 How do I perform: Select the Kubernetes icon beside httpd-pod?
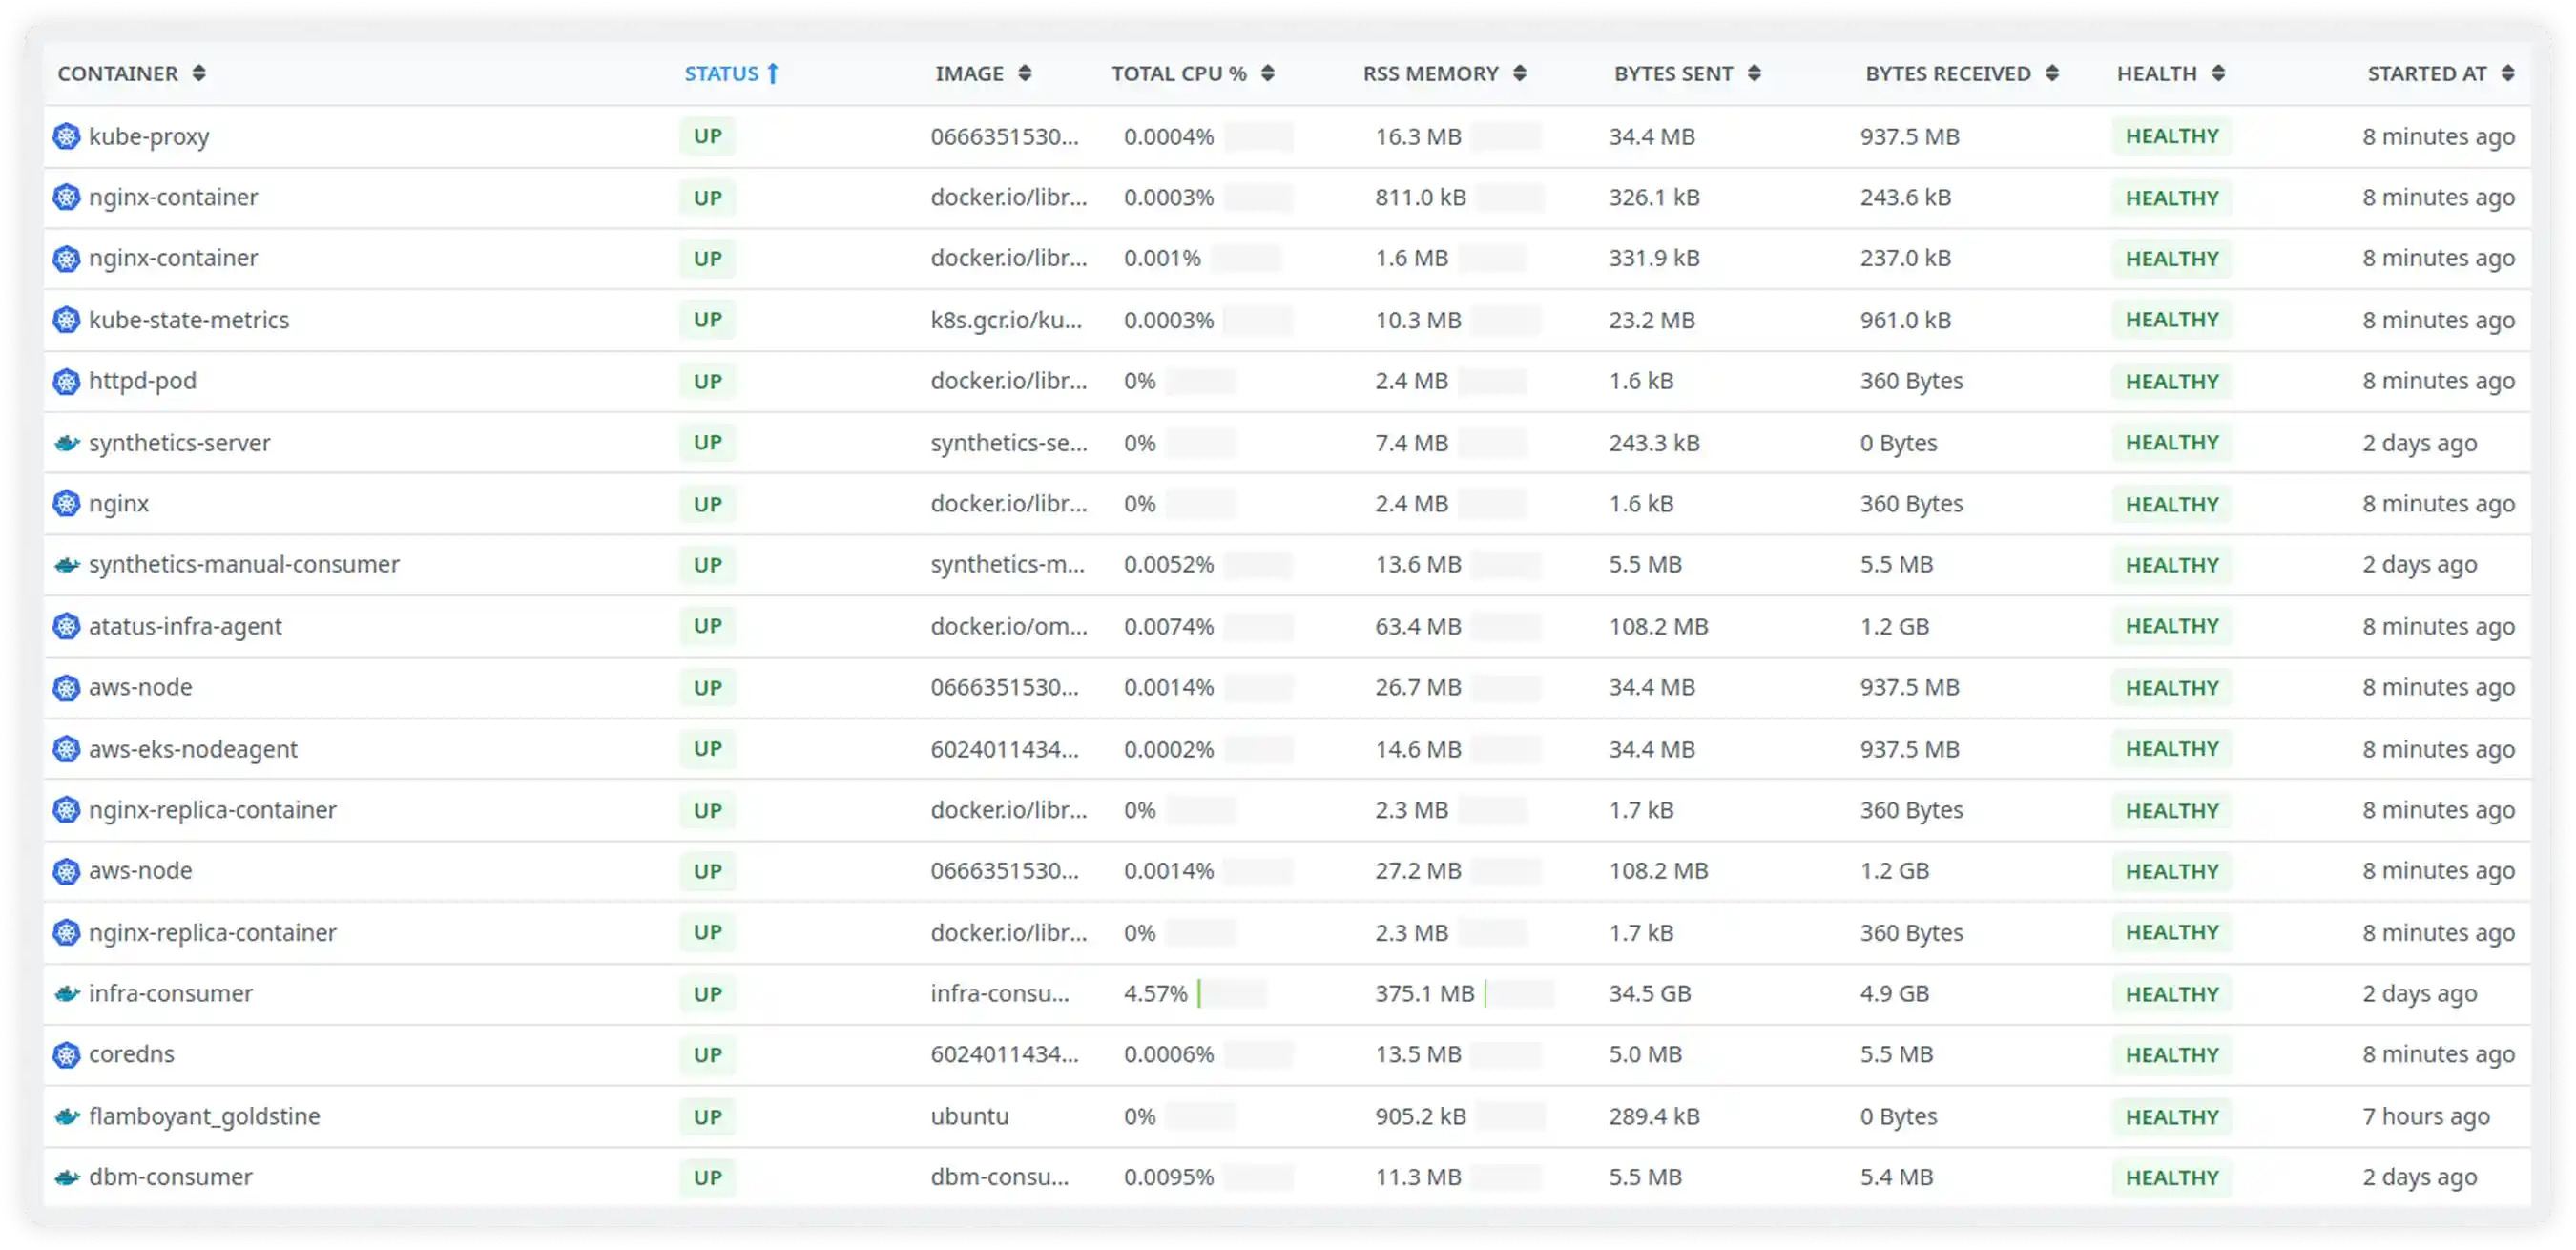point(66,380)
